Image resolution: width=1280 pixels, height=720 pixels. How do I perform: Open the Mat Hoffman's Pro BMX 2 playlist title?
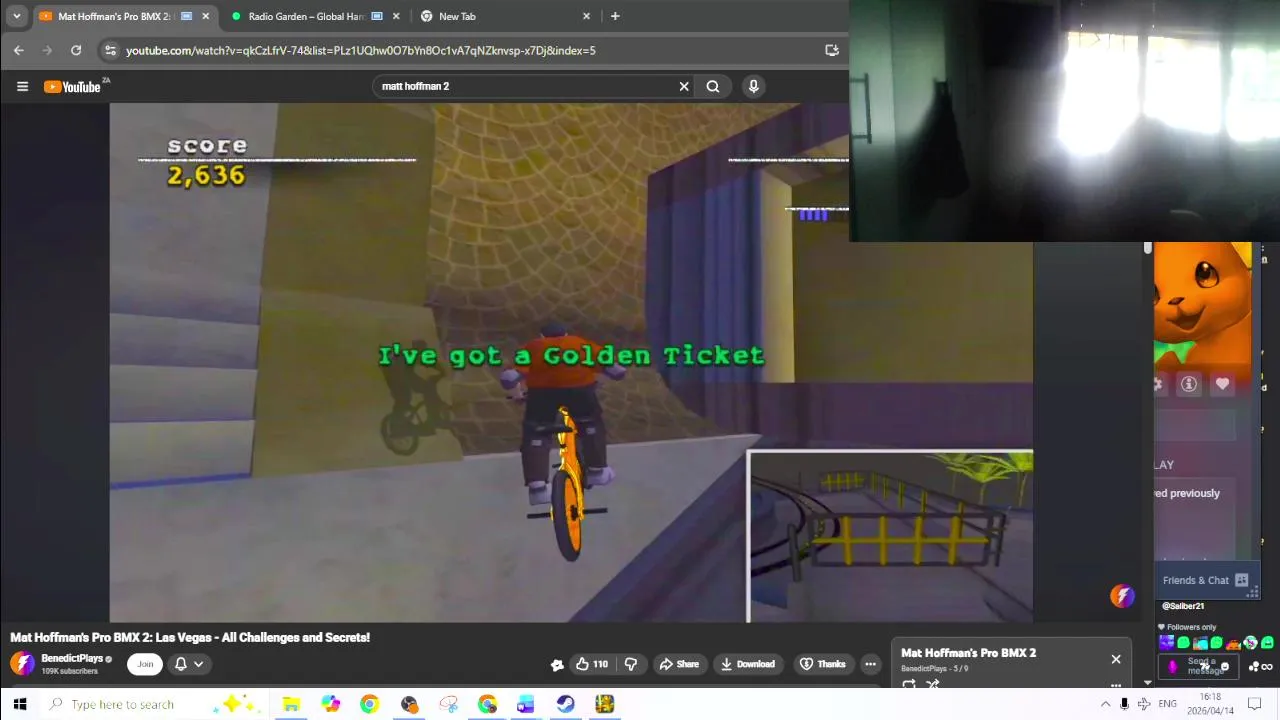tap(968, 653)
